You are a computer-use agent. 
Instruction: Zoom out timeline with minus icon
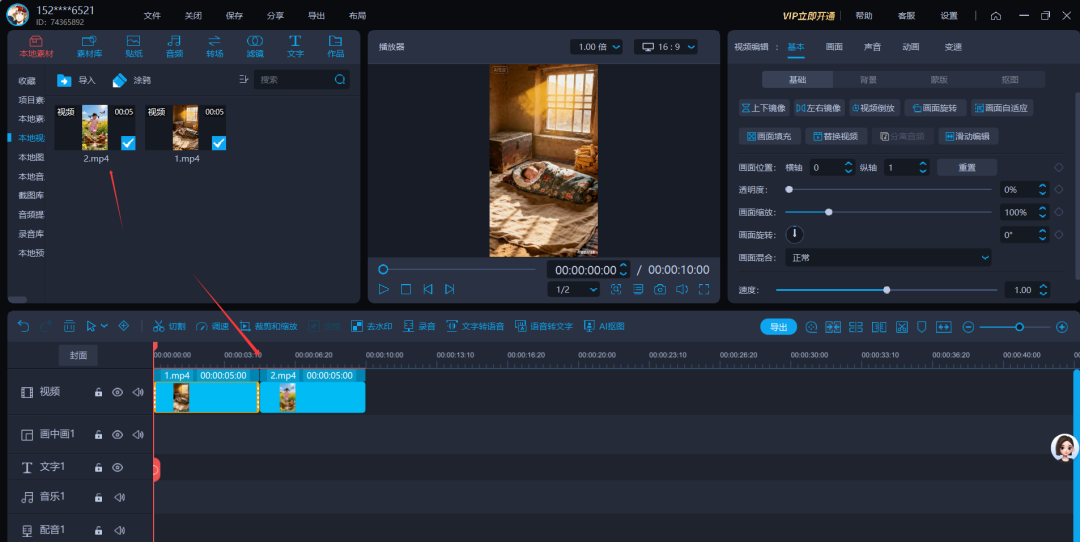pos(968,327)
